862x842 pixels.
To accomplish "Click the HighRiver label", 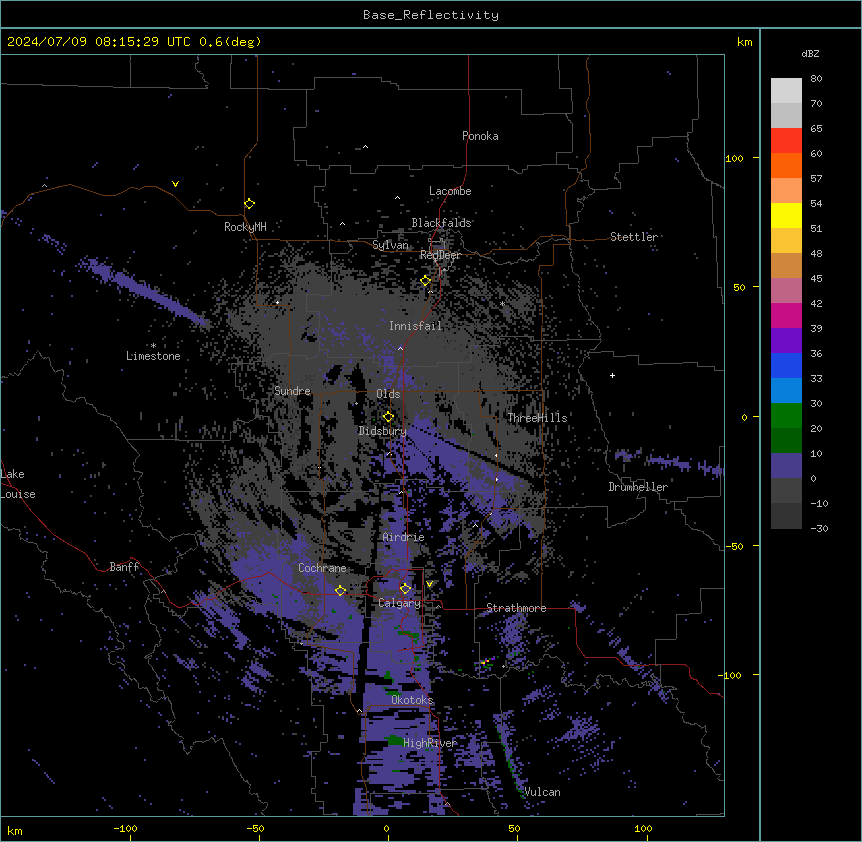I will [x=430, y=743].
